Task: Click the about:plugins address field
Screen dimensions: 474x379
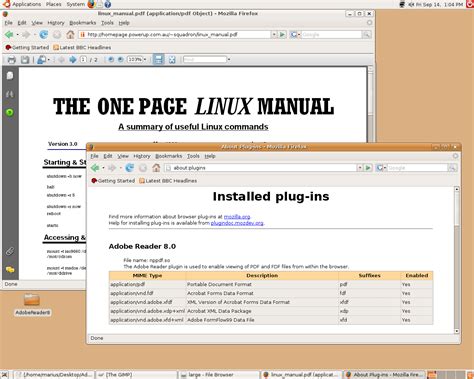Action: pos(260,168)
